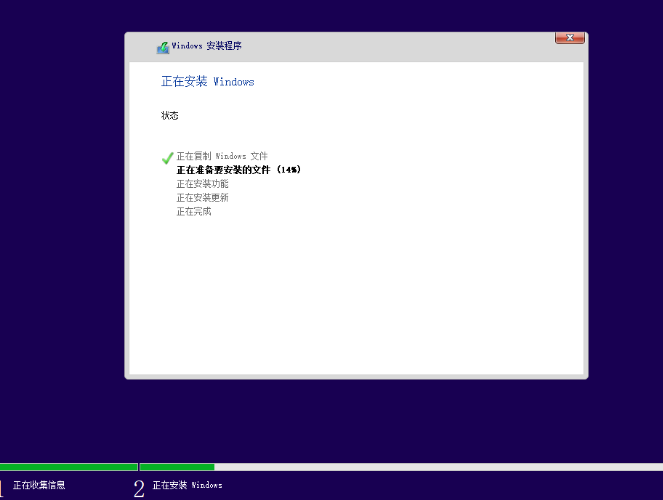Select the 正在安装功能 step
Image resolution: width=663 pixels, height=500 pixels.
point(202,184)
